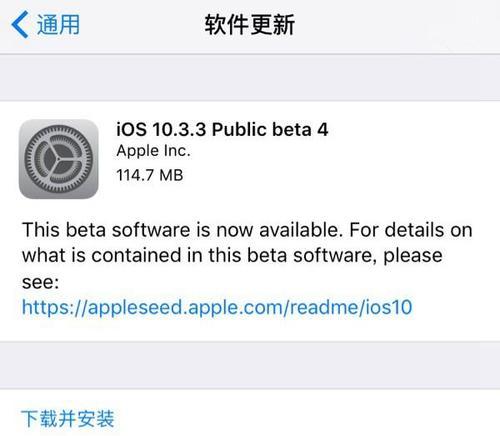Tap the gray spacer above the update info
Screen dimensions: 500x436
click(250, 77)
